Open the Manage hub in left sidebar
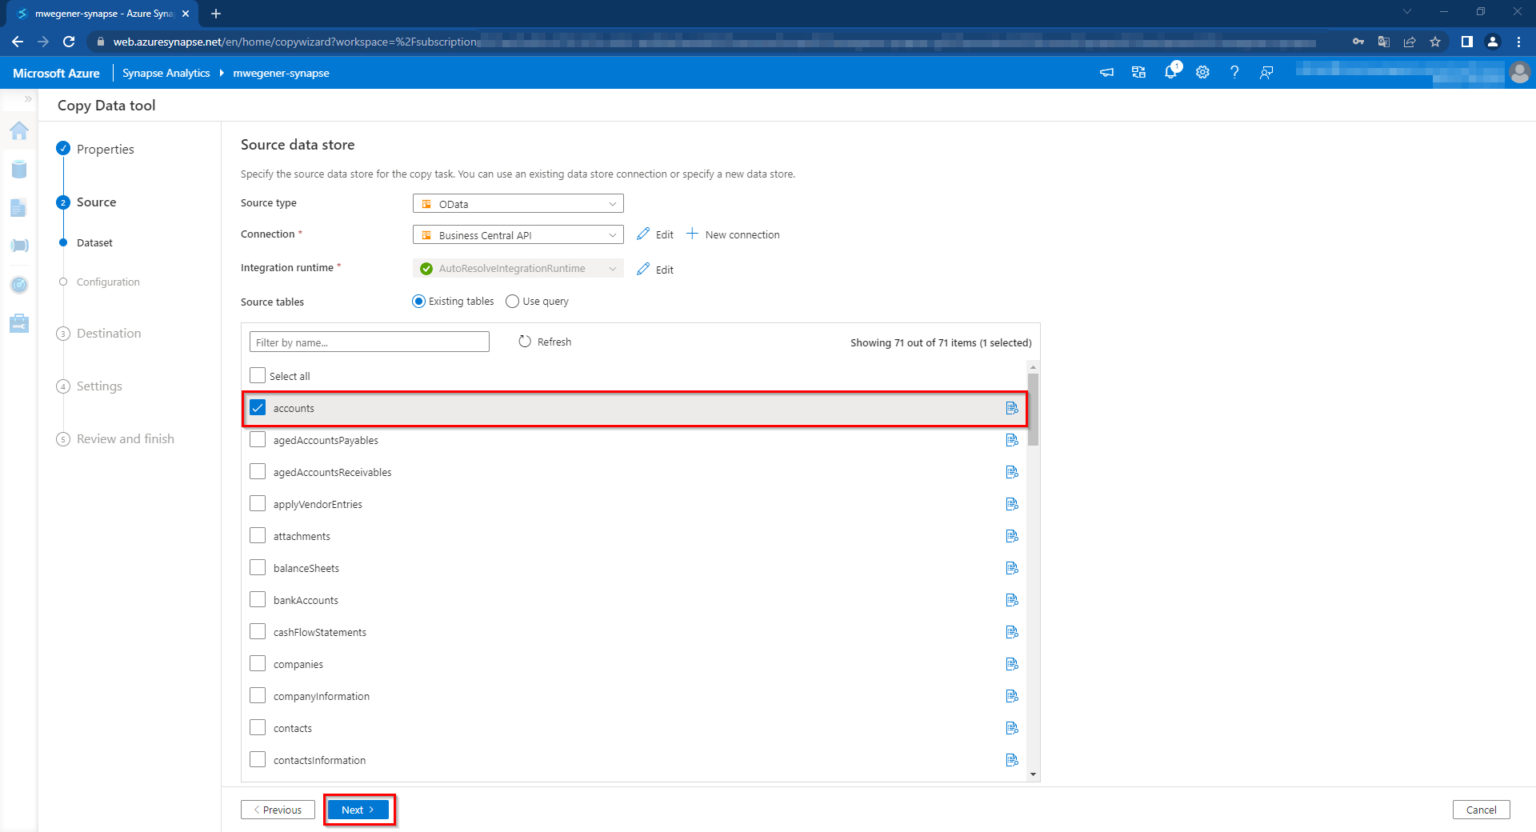The image size is (1536, 832). [18, 323]
